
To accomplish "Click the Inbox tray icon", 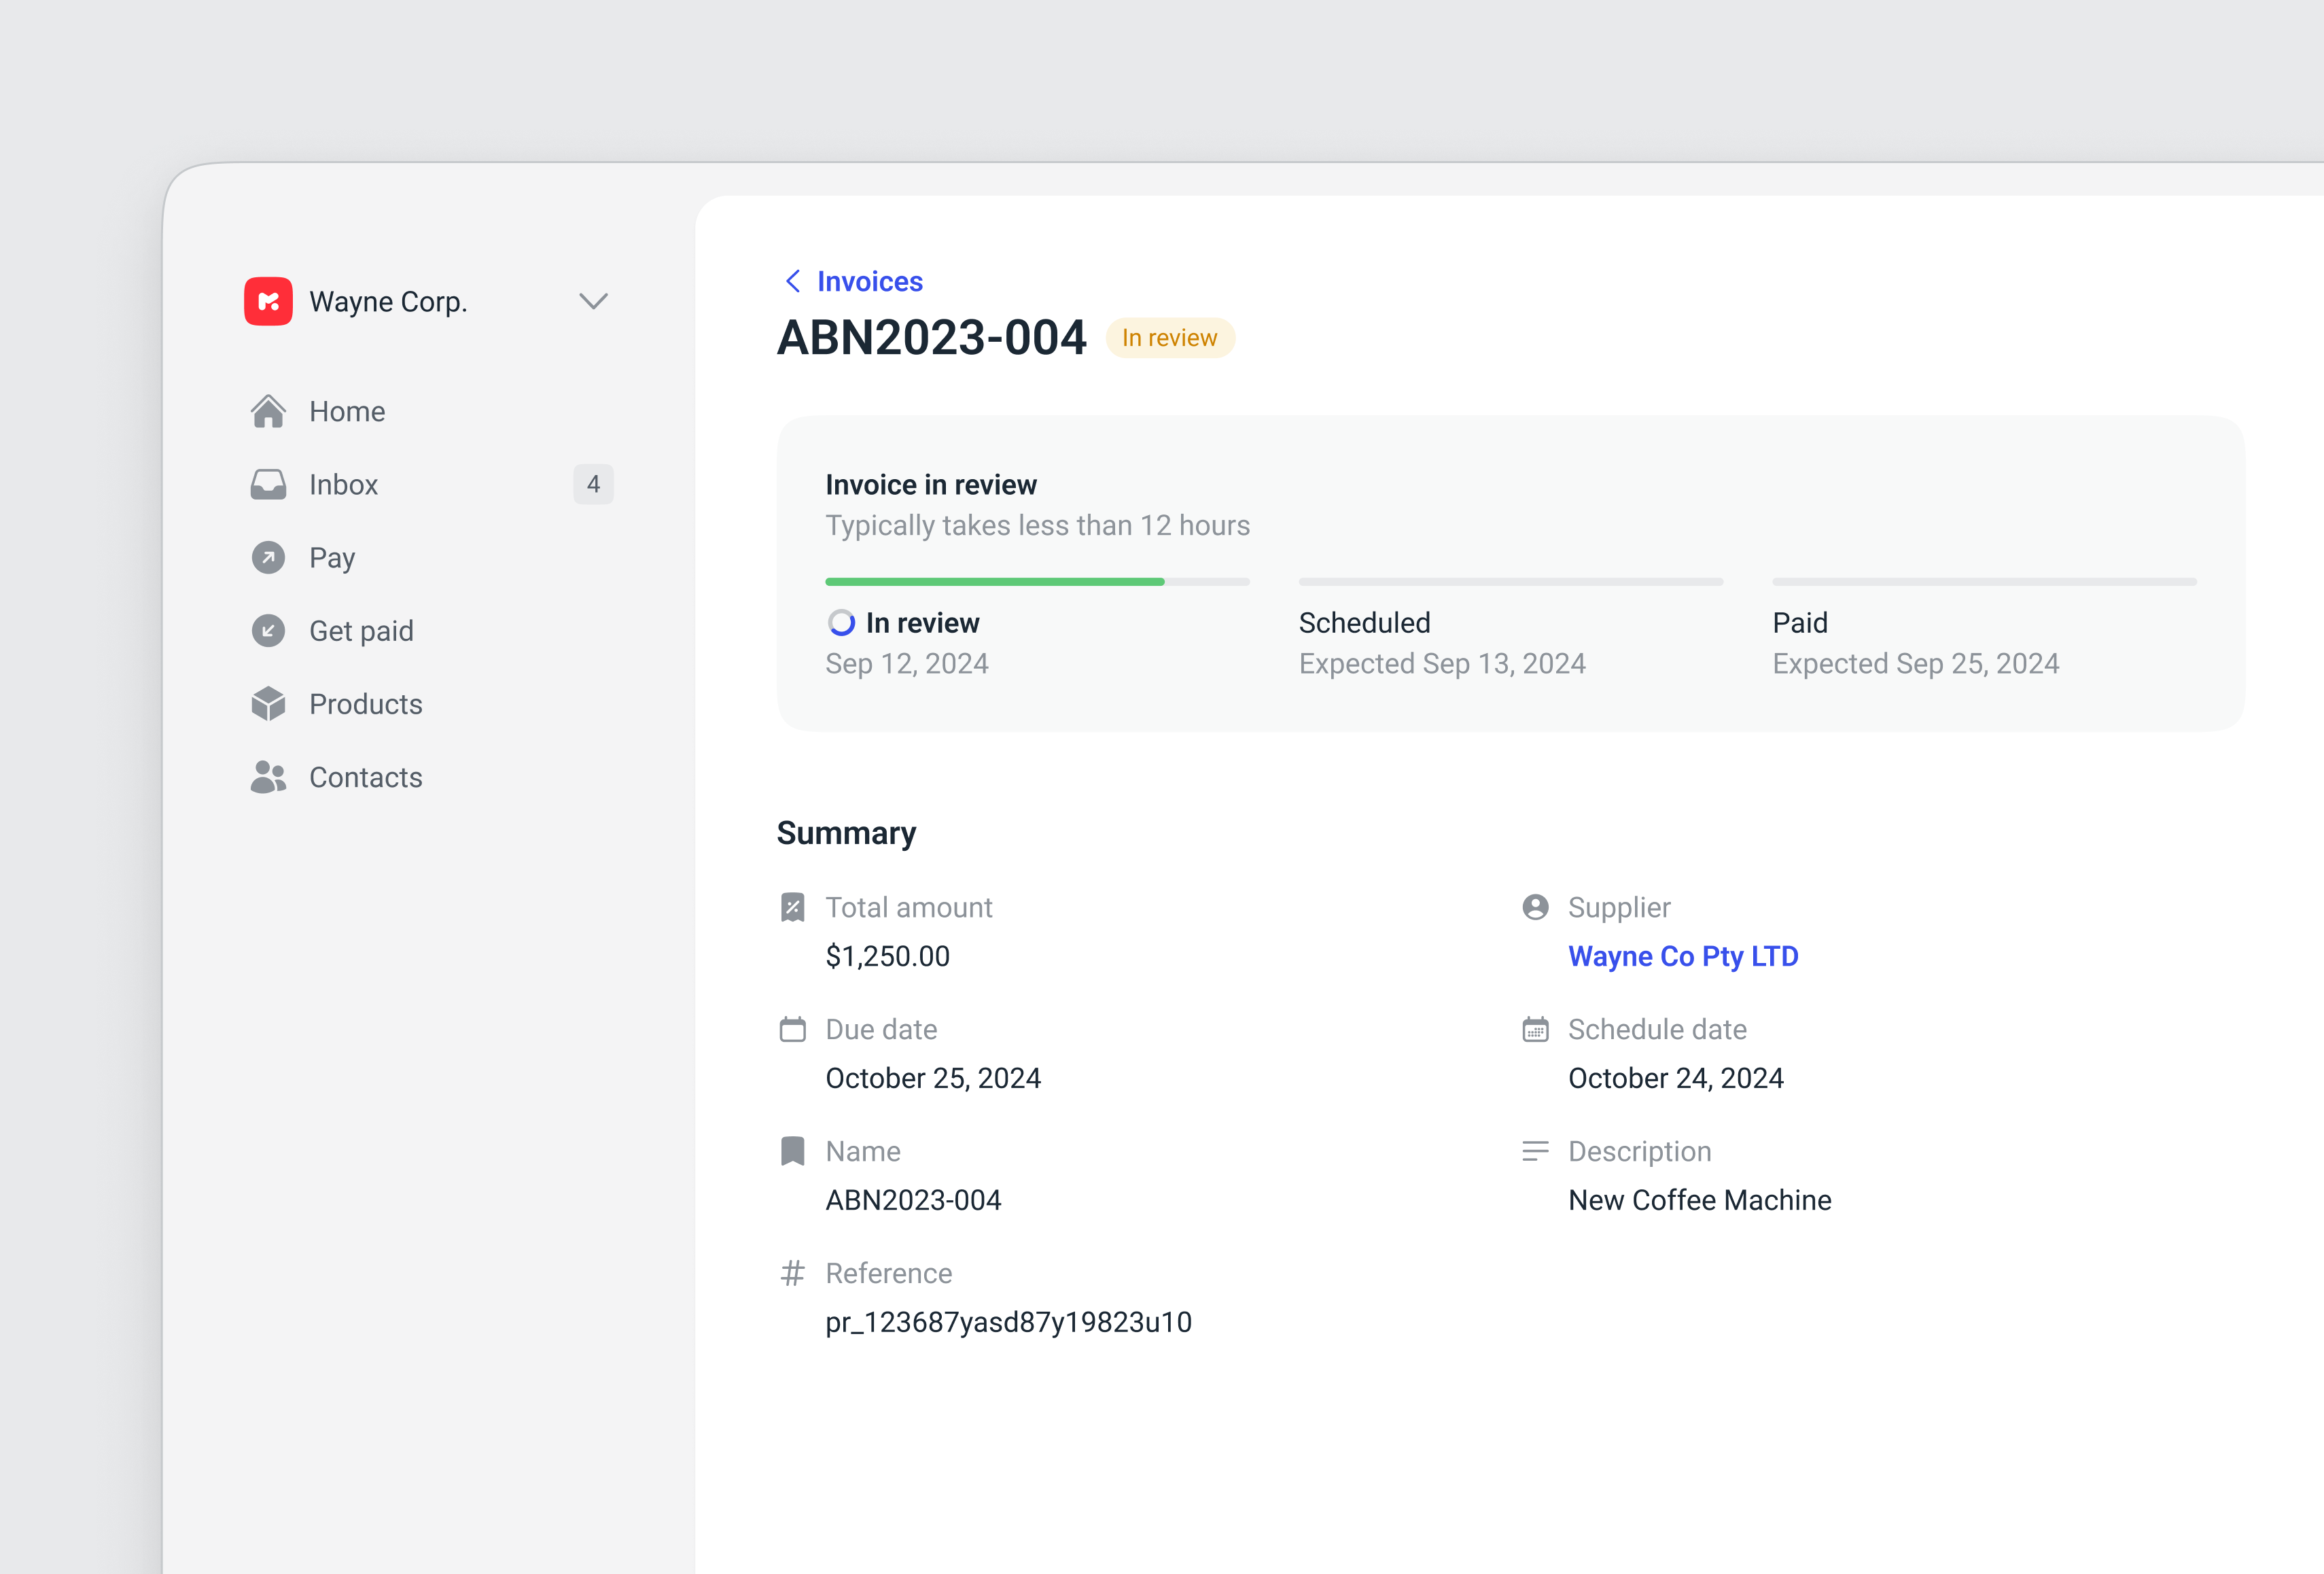I will 268,484.
